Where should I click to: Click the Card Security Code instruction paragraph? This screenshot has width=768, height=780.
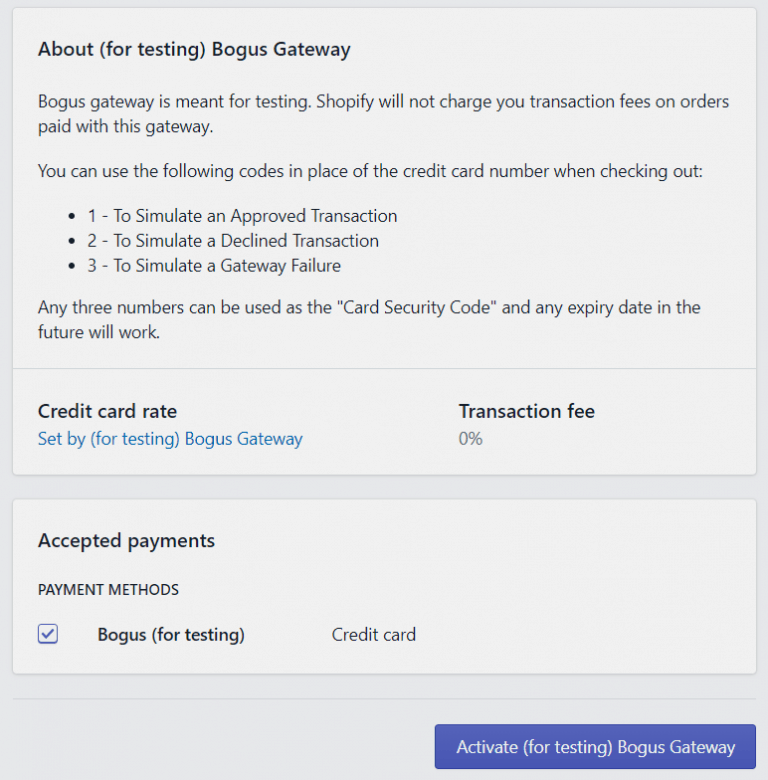click(368, 319)
